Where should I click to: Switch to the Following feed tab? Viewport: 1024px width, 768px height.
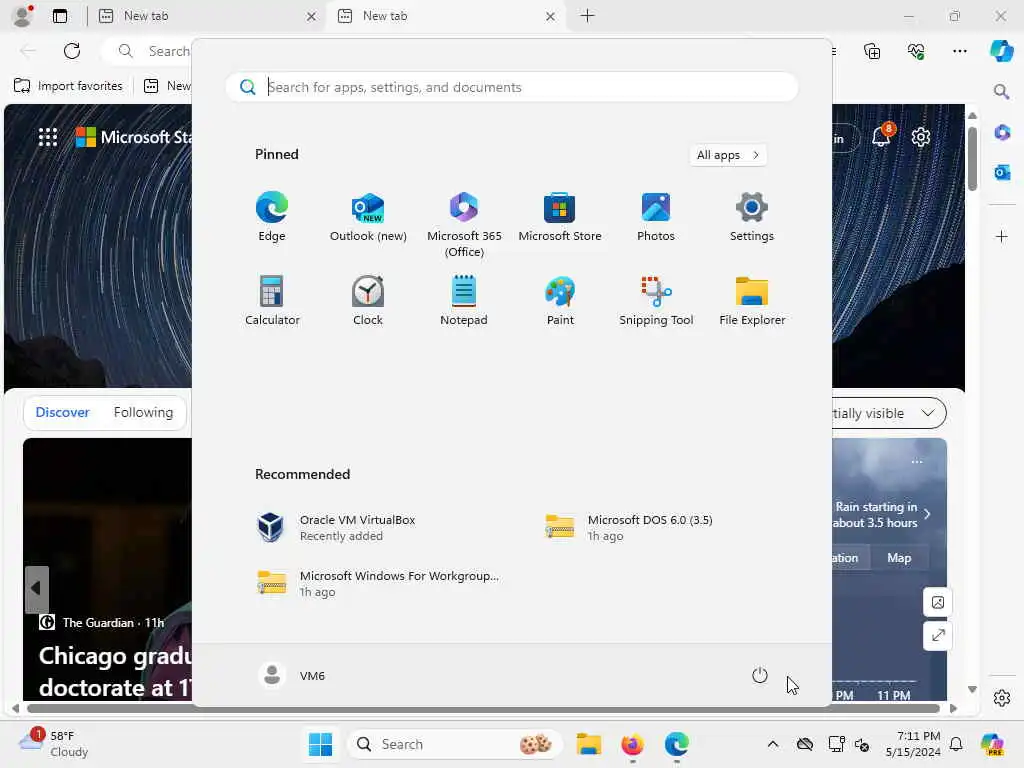[x=143, y=413]
